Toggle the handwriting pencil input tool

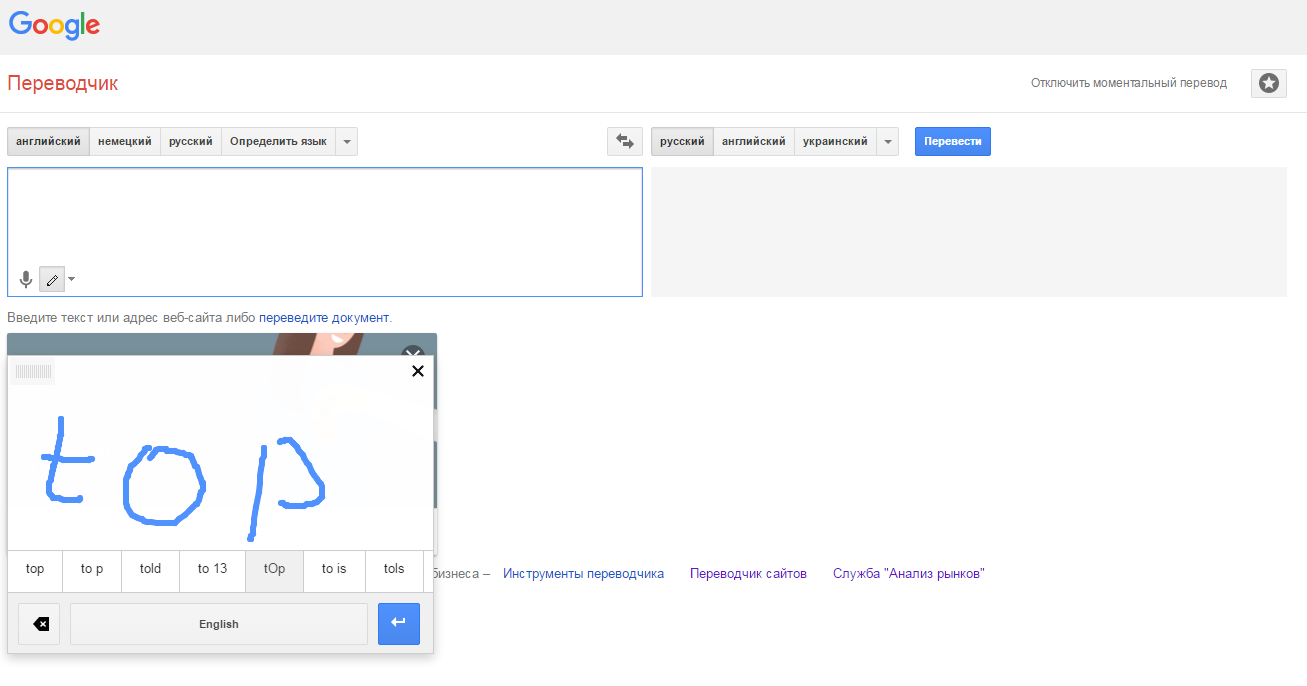pyautogui.click(x=52, y=279)
